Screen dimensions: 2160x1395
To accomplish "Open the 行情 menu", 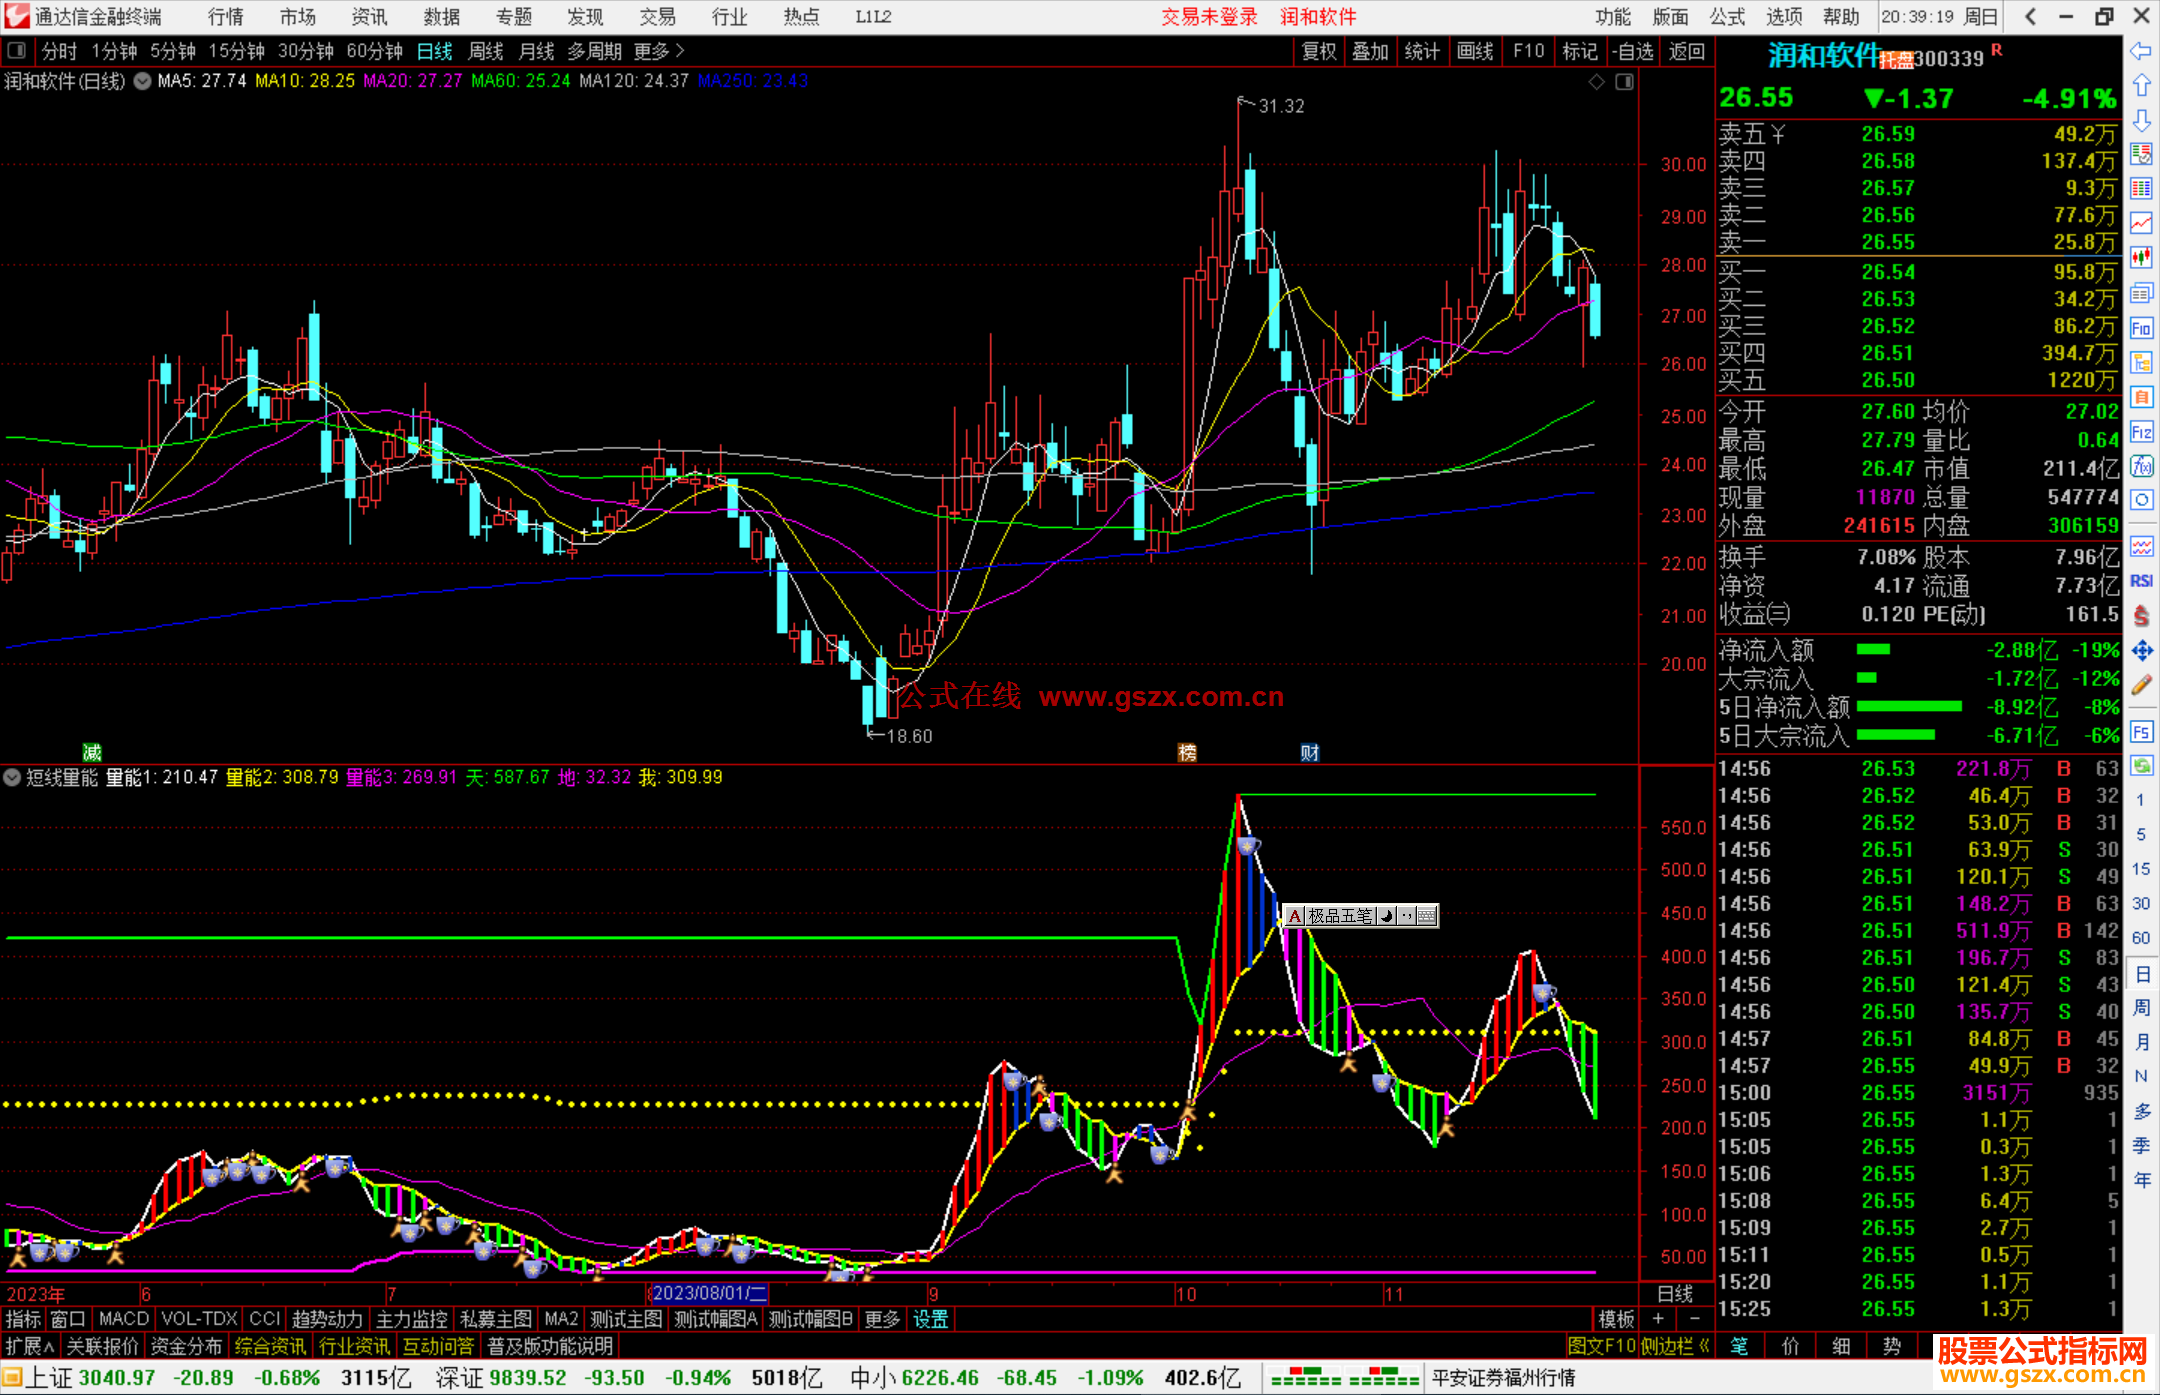I will (225, 17).
